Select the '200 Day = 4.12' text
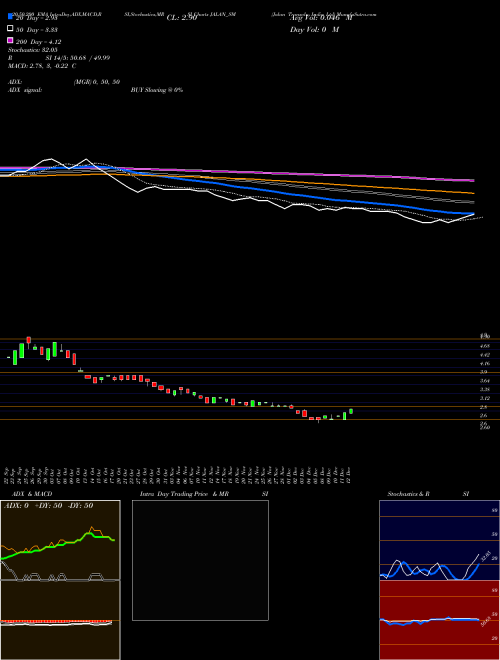The width and height of the screenshot is (500, 660). (x=39, y=42)
